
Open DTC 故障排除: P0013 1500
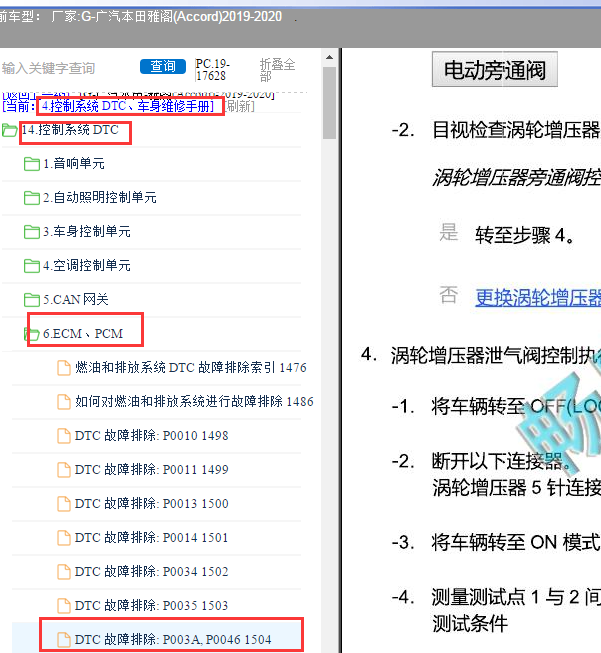pos(152,504)
